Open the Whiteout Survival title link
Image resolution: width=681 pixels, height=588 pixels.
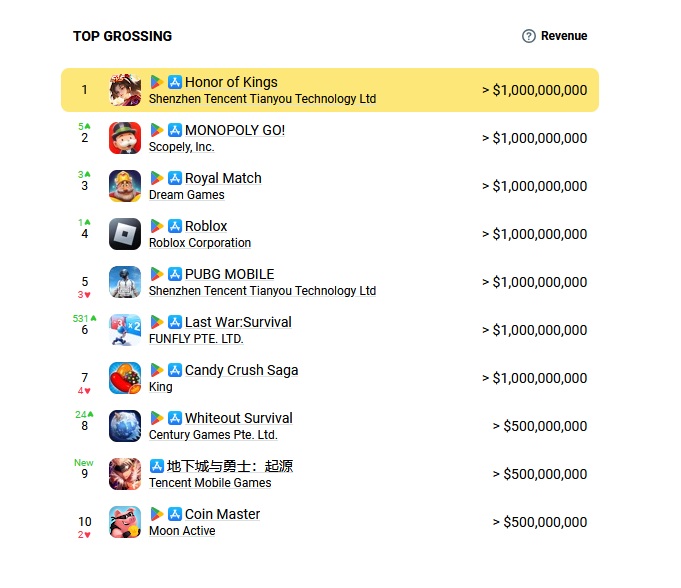coord(238,418)
